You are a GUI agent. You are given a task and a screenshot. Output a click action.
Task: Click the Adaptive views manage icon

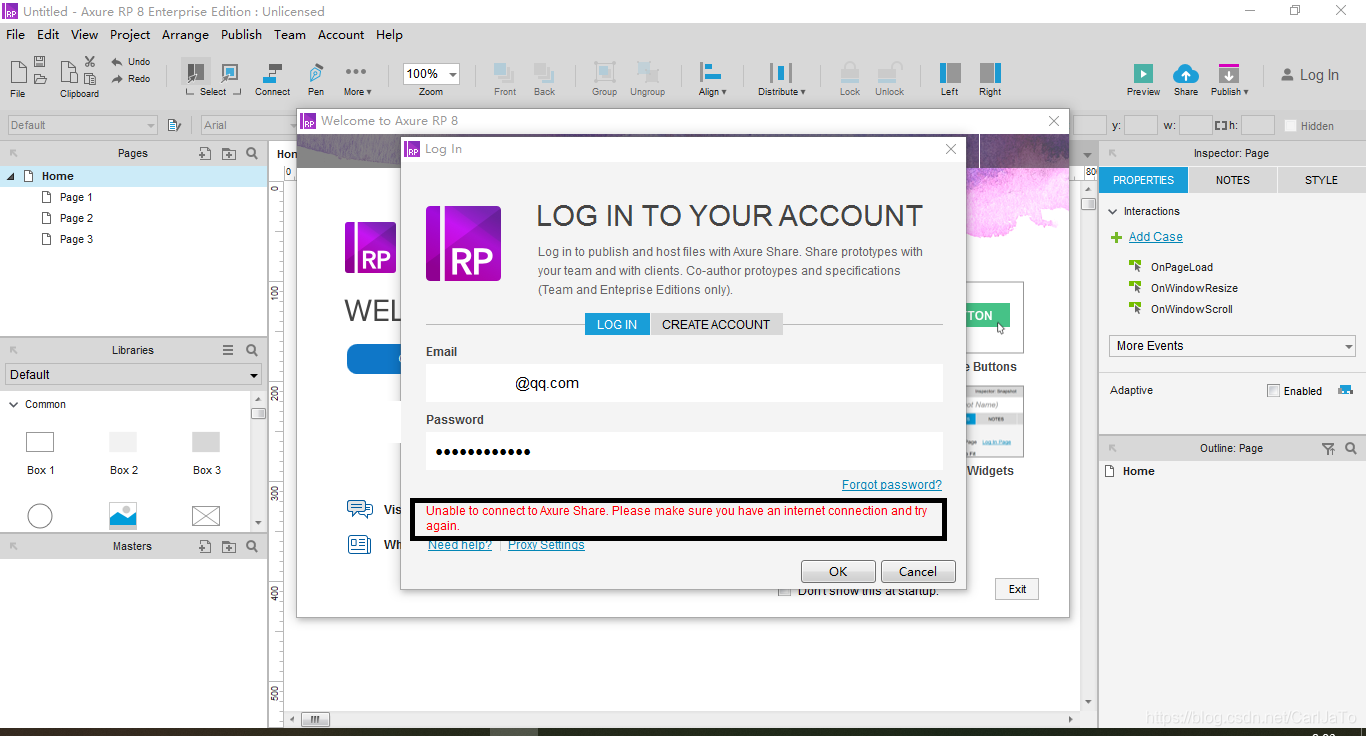tap(1345, 390)
